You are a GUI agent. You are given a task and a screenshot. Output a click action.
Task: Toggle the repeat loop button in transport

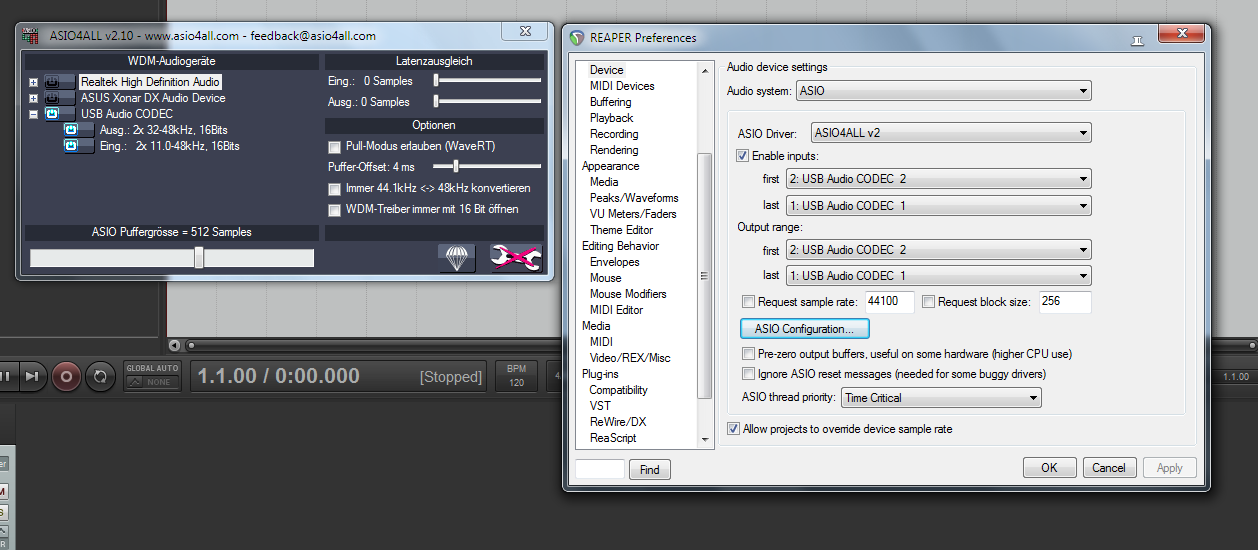(100, 376)
